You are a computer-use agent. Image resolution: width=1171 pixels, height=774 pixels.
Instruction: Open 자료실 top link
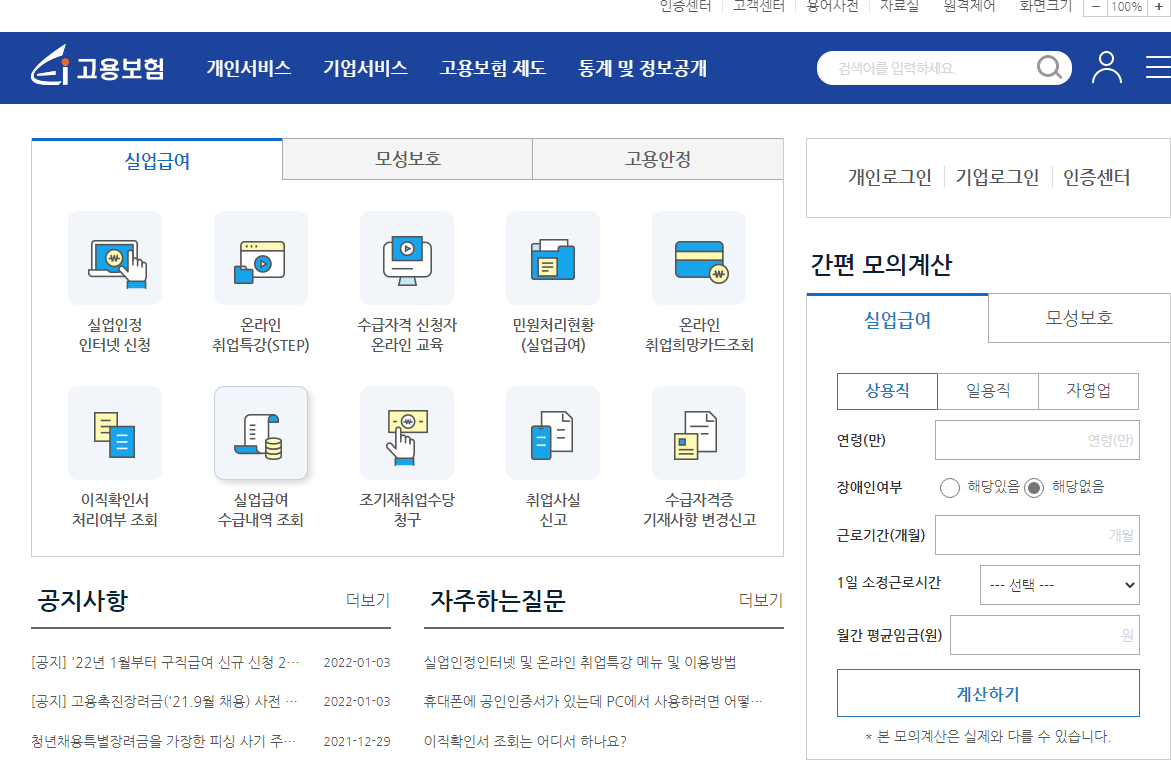[899, 6]
